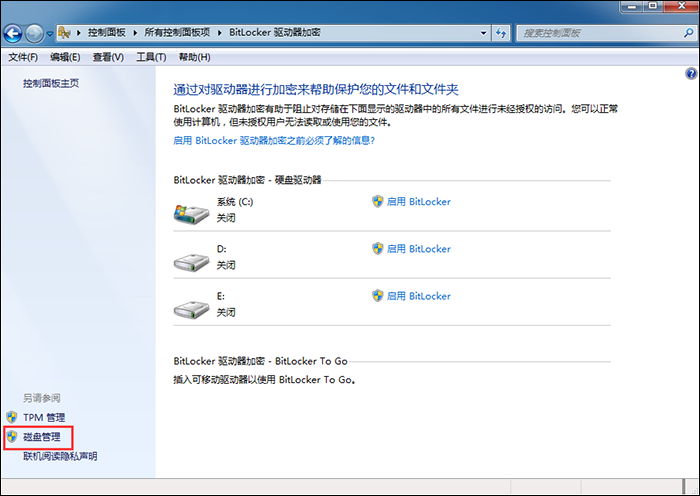Viewport: 700px width, 496px height.
Task: Click shield icon for D: 启用 BitLocker
Action: click(x=378, y=249)
